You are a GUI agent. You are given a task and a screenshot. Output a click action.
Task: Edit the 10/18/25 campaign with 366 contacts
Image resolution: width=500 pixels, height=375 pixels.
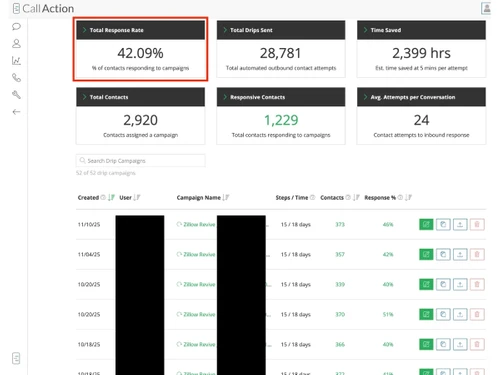coord(426,344)
